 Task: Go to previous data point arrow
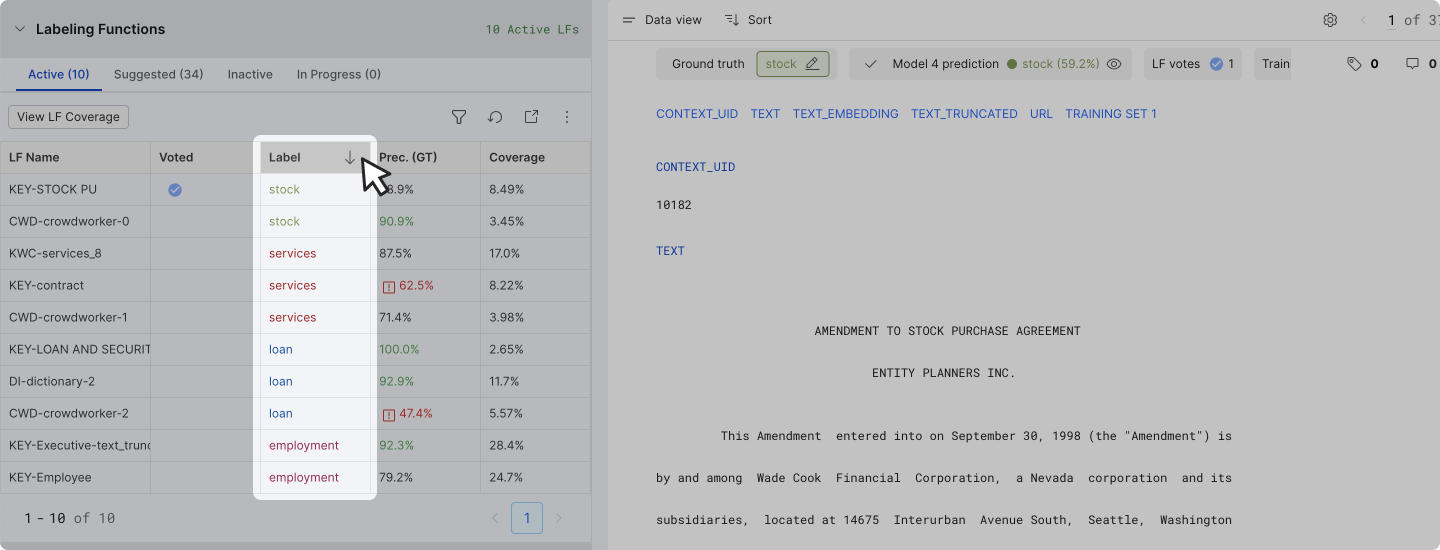point(1363,20)
